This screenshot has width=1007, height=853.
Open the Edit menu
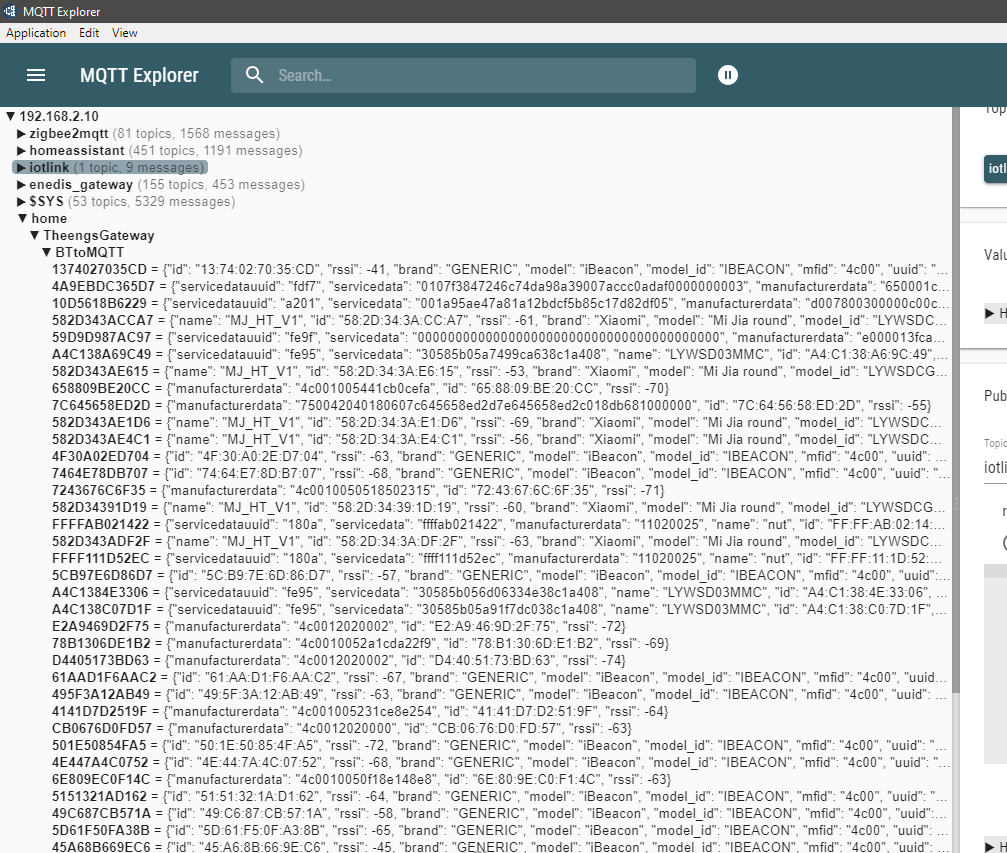coord(89,33)
